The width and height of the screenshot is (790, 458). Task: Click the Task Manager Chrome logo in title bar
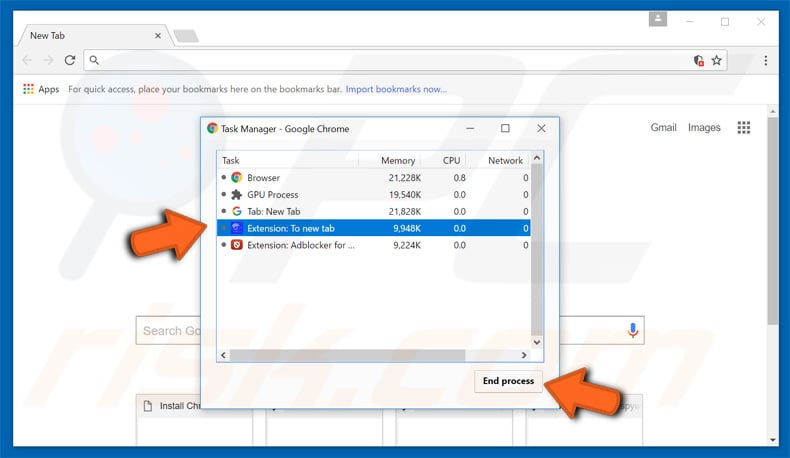[x=212, y=128]
